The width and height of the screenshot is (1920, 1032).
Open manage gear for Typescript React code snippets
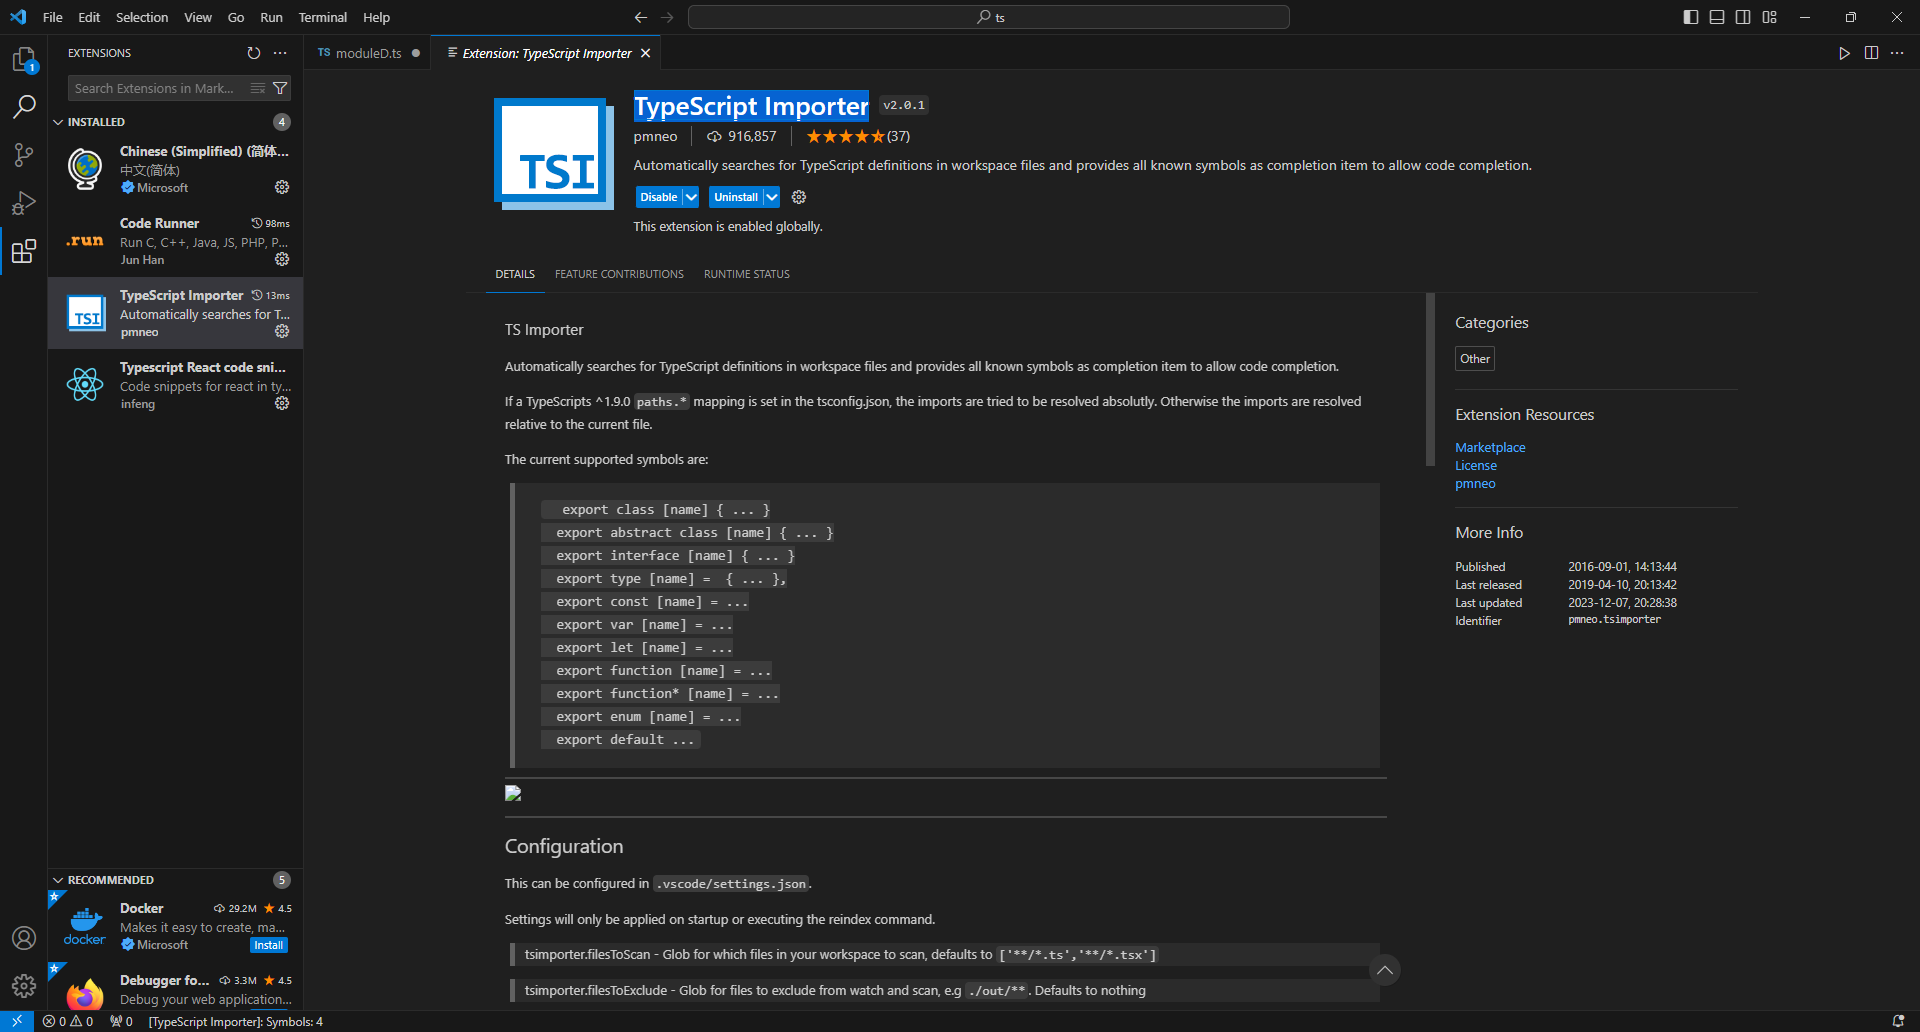[282, 403]
